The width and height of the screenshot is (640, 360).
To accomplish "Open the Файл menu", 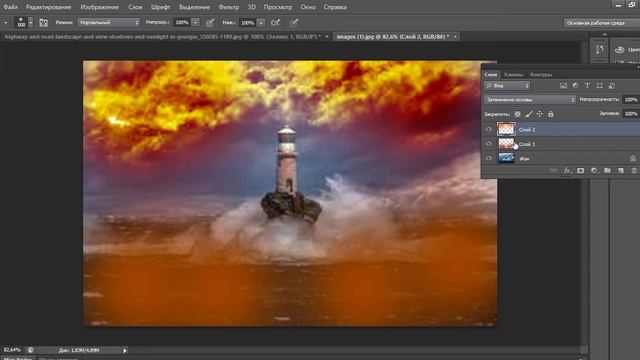I will (x=10, y=7).
